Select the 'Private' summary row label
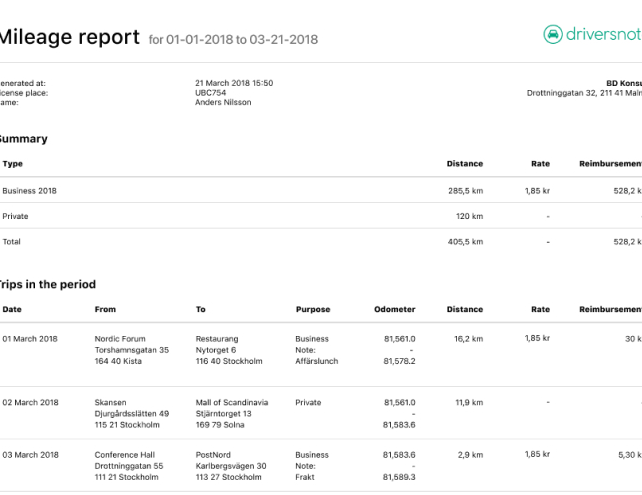Screen dimensions: 642x495 [x=15, y=216]
